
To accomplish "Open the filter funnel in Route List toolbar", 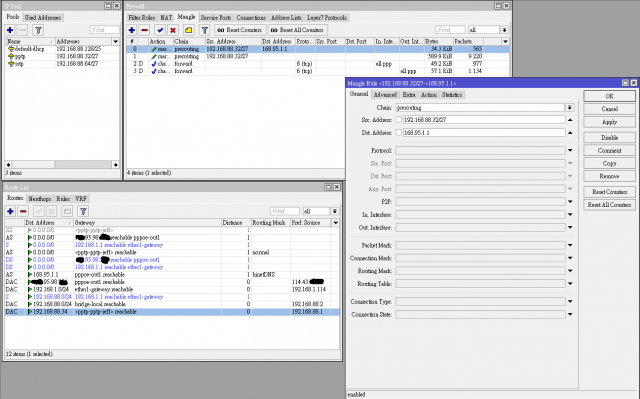I will click(83, 211).
